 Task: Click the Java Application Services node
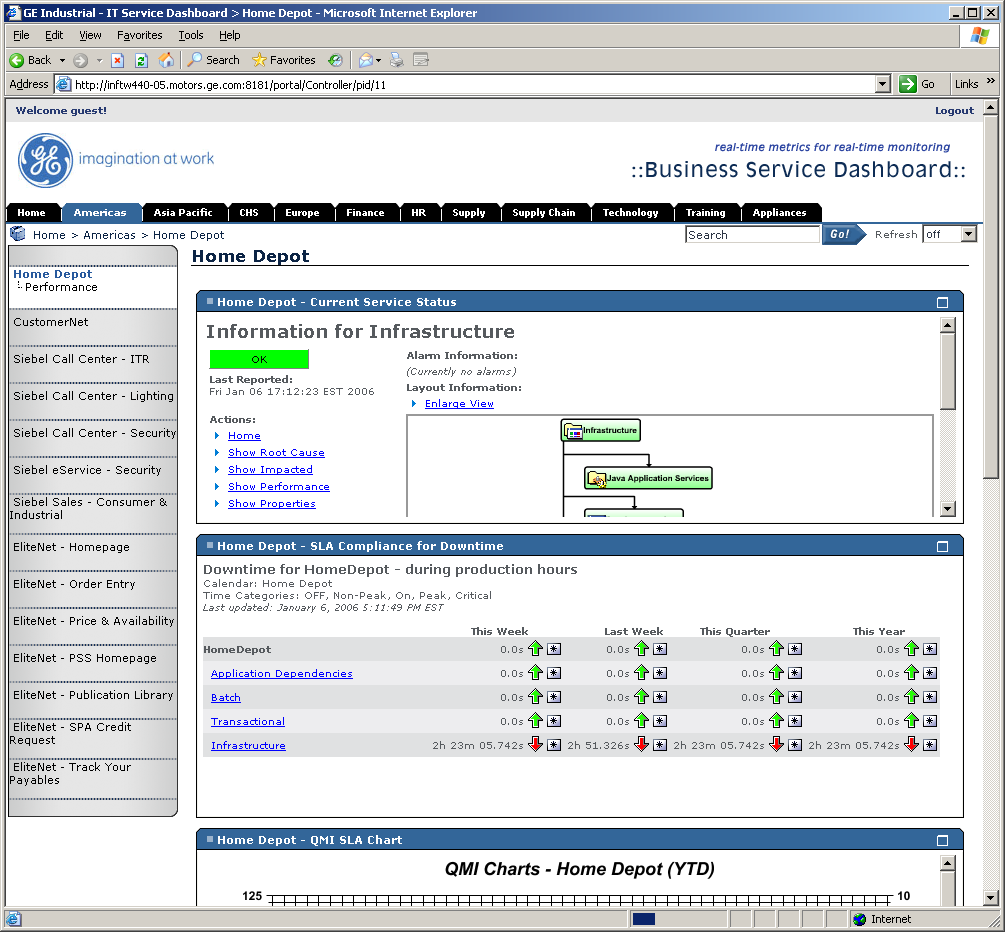coord(648,478)
